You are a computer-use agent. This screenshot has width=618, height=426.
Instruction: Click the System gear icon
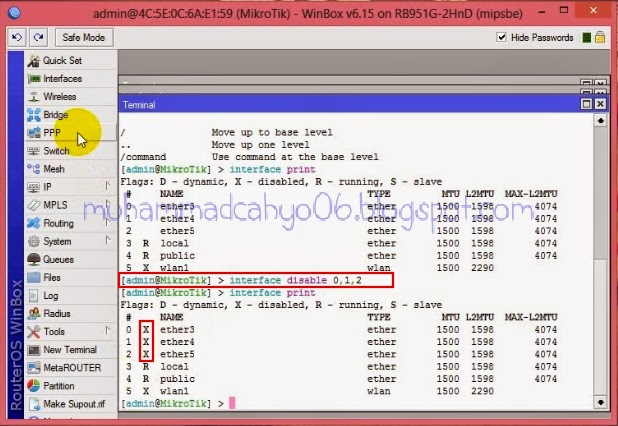click(34, 242)
